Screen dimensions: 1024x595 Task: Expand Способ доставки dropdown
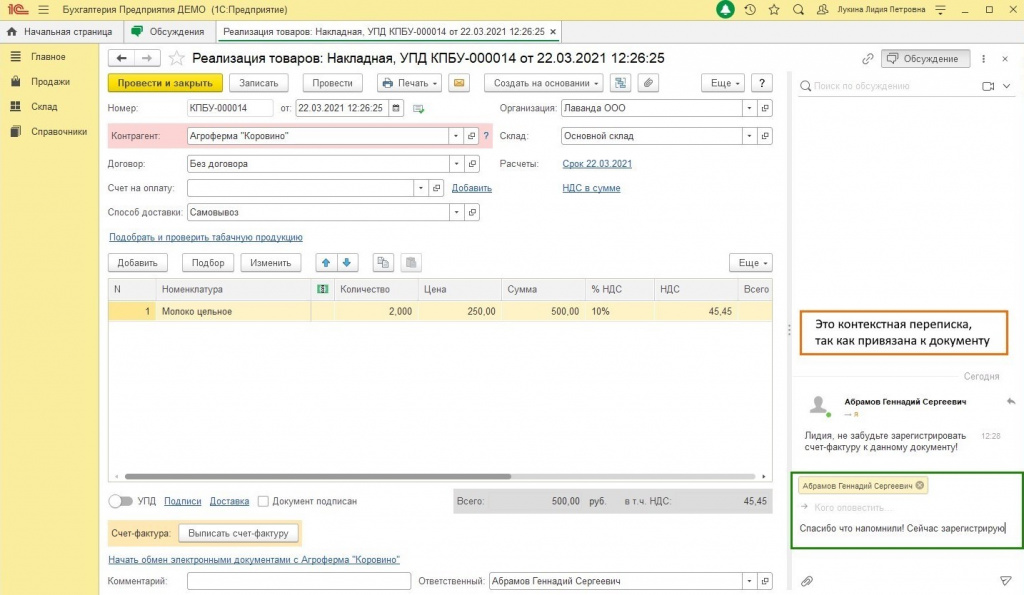pos(456,212)
